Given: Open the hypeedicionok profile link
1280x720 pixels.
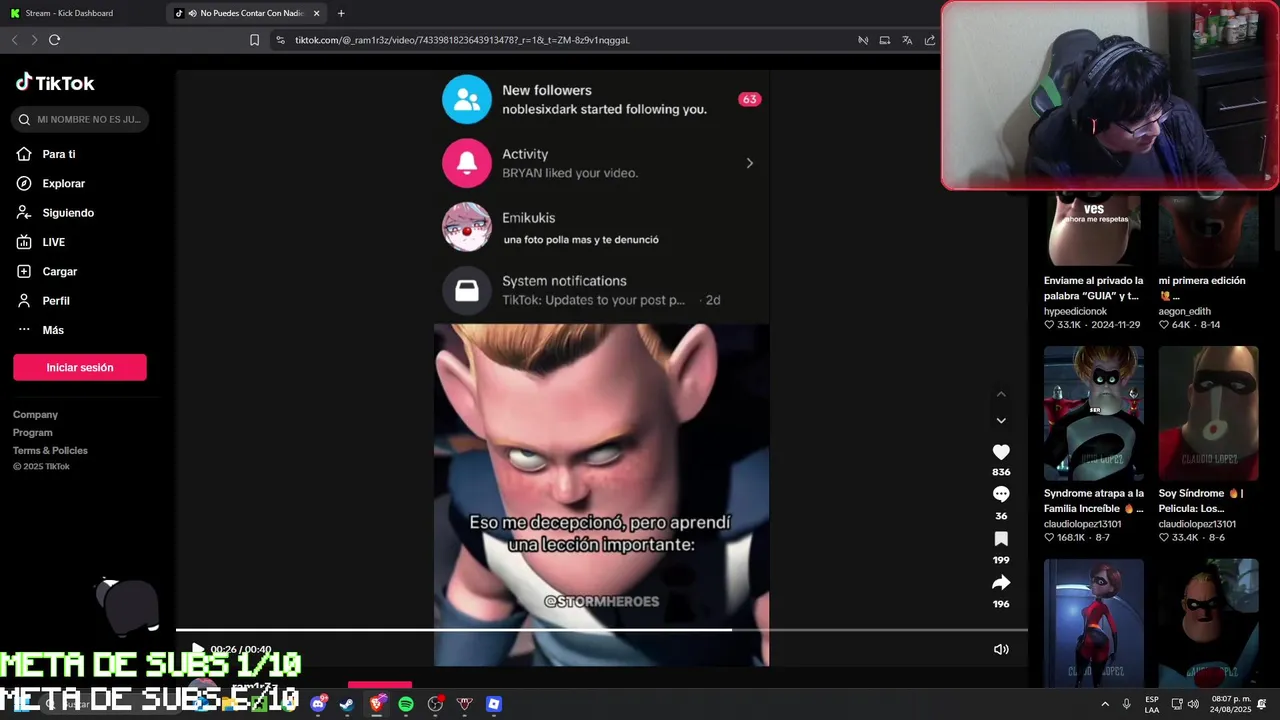Looking at the screenshot, I should click(x=1076, y=311).
